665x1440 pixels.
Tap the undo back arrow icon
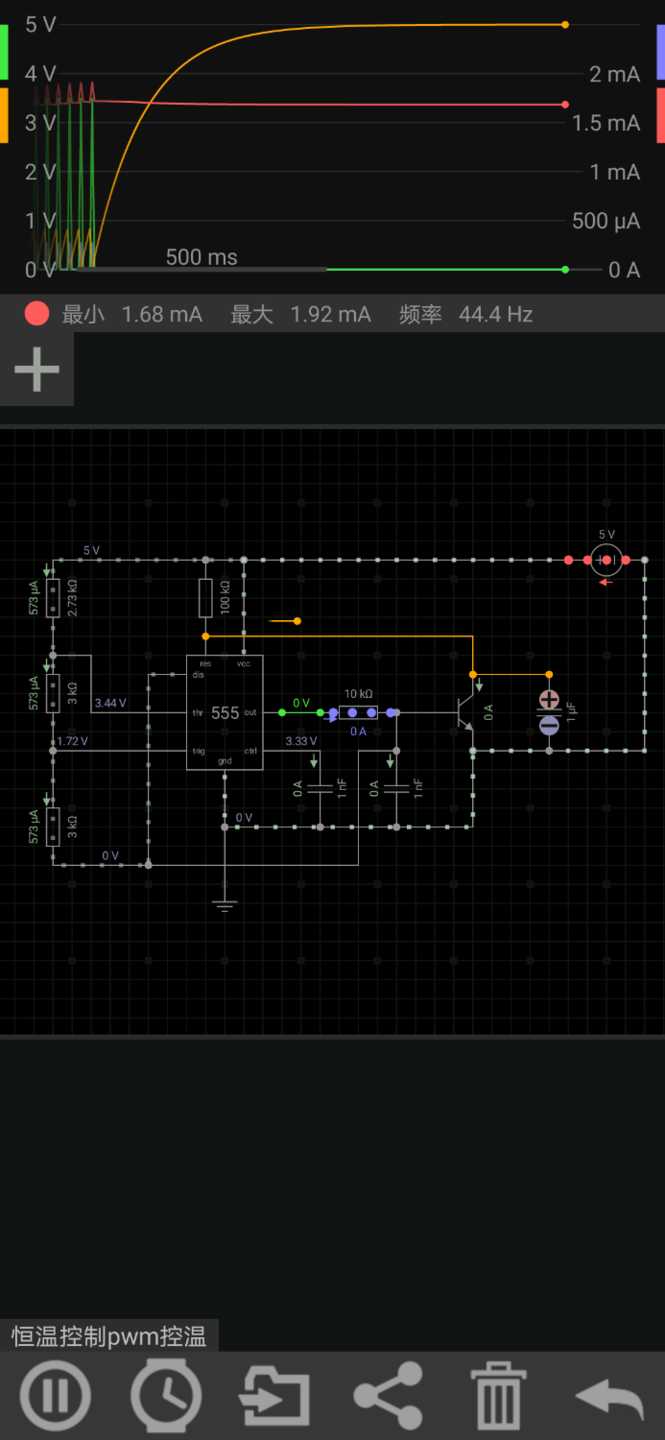pos(609,1395)
